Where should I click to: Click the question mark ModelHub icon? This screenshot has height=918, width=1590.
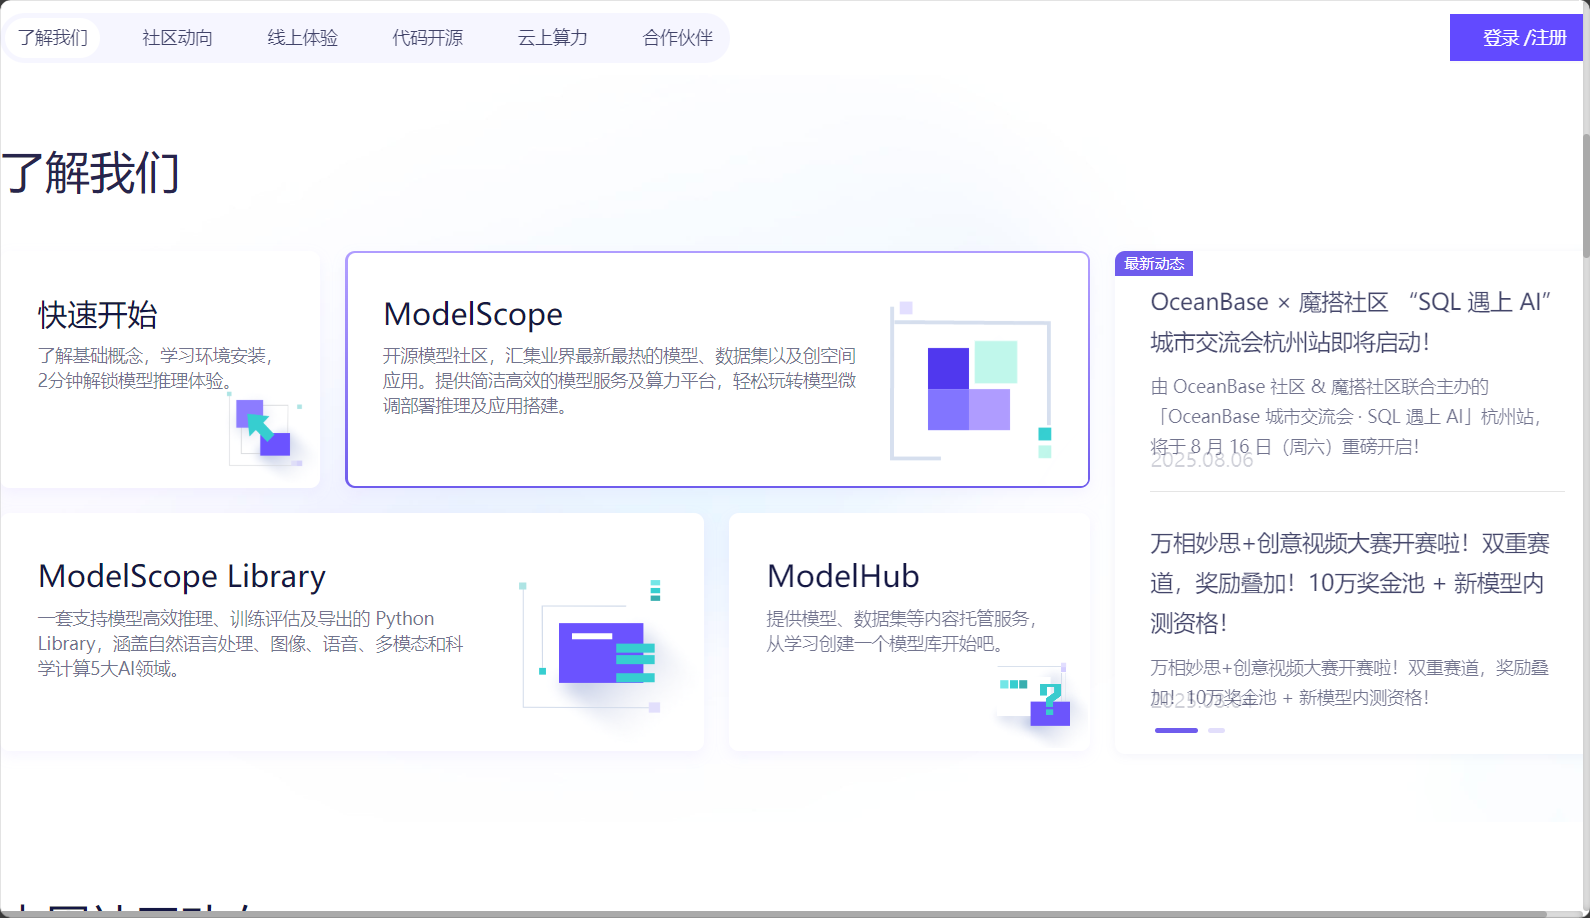point(1035,697)
